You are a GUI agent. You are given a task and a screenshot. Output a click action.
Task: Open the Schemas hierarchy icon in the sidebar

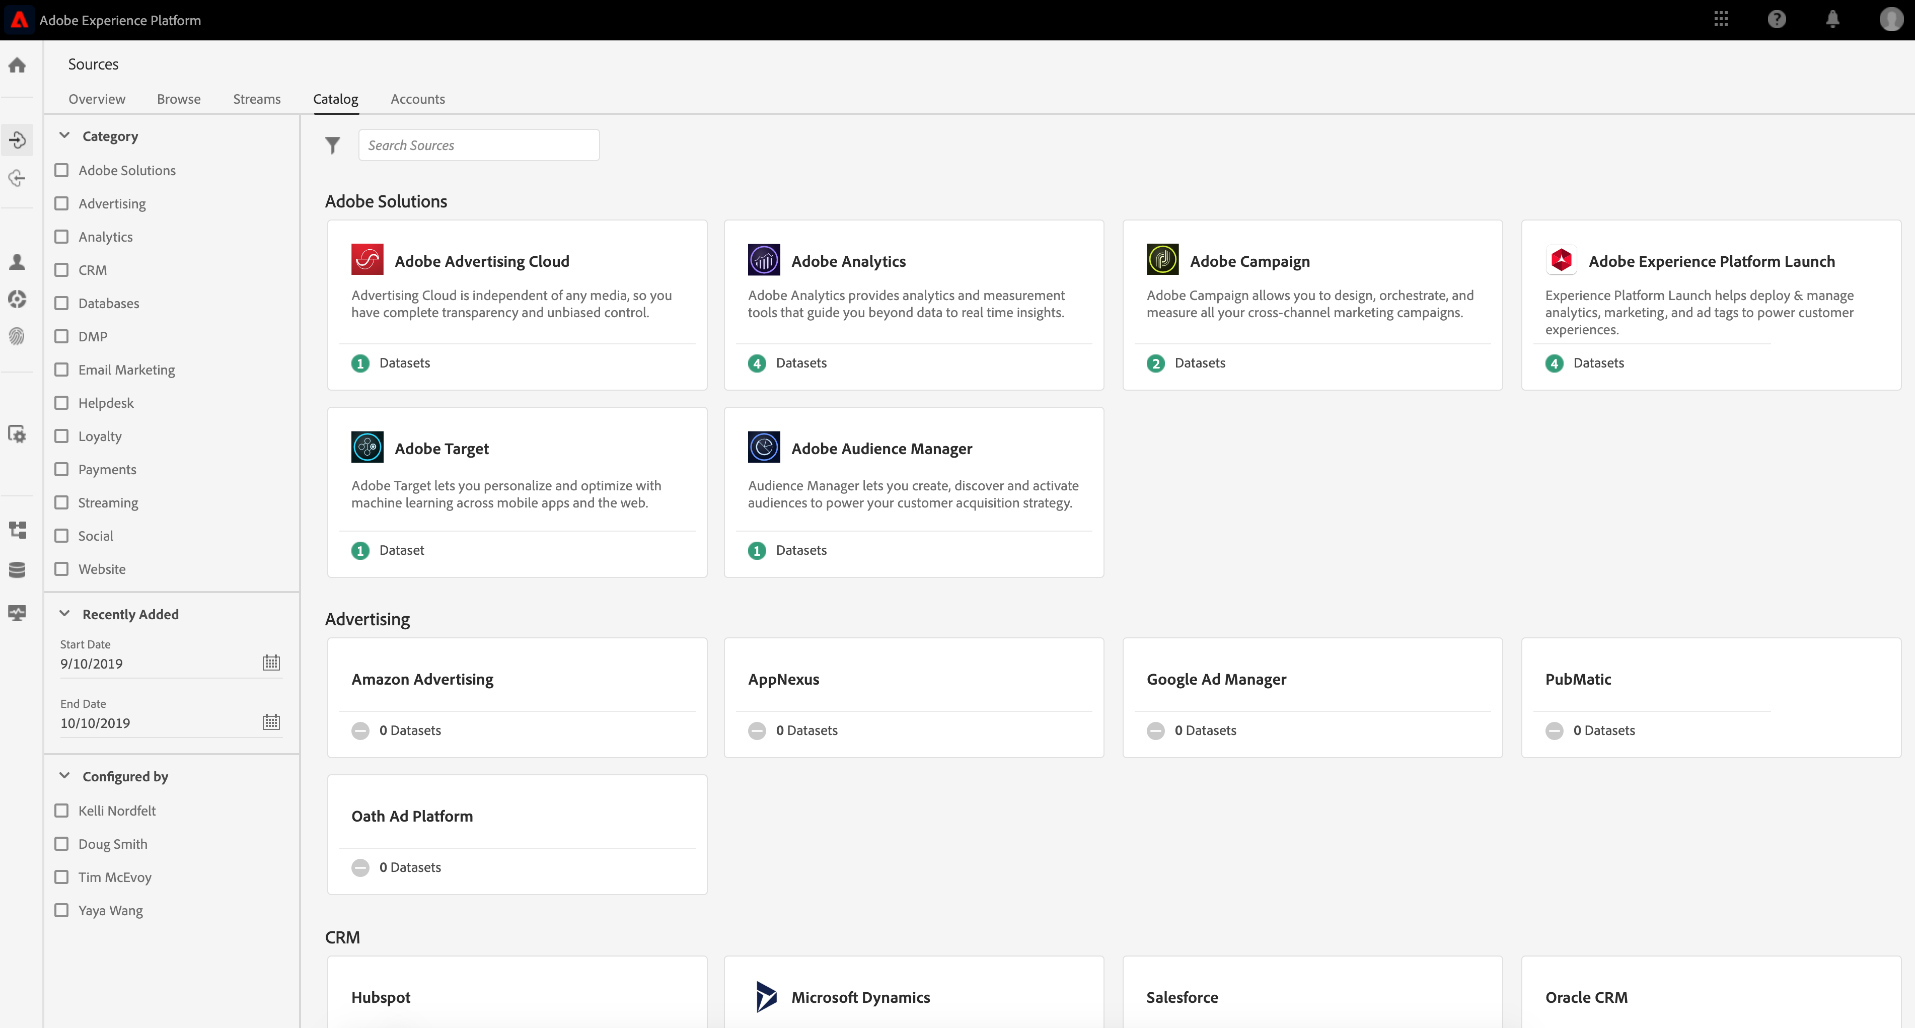pyautogui.click(x=17, y=530)
